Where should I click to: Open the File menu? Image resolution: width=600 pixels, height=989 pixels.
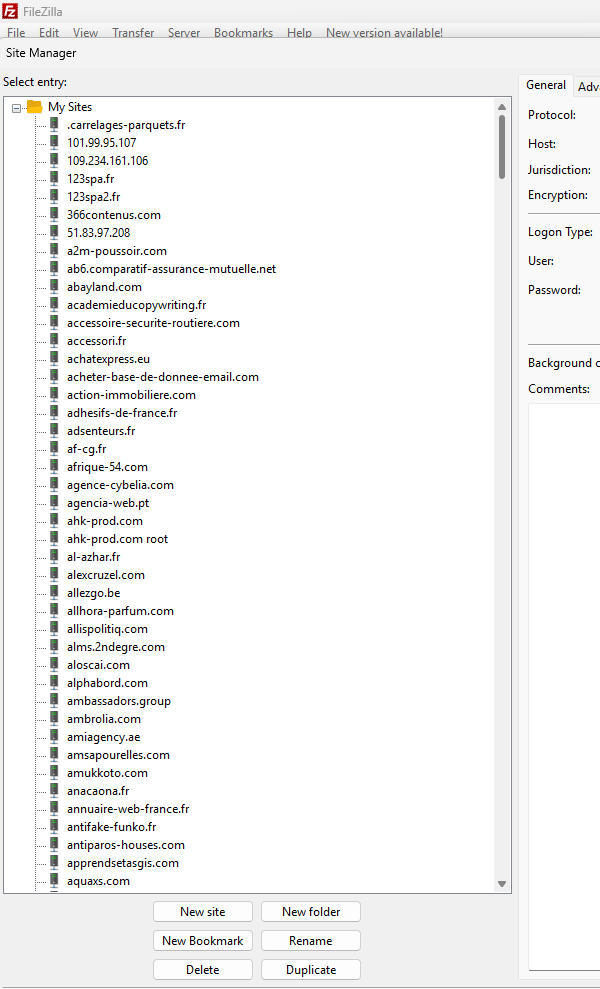(x=16, y=33)
